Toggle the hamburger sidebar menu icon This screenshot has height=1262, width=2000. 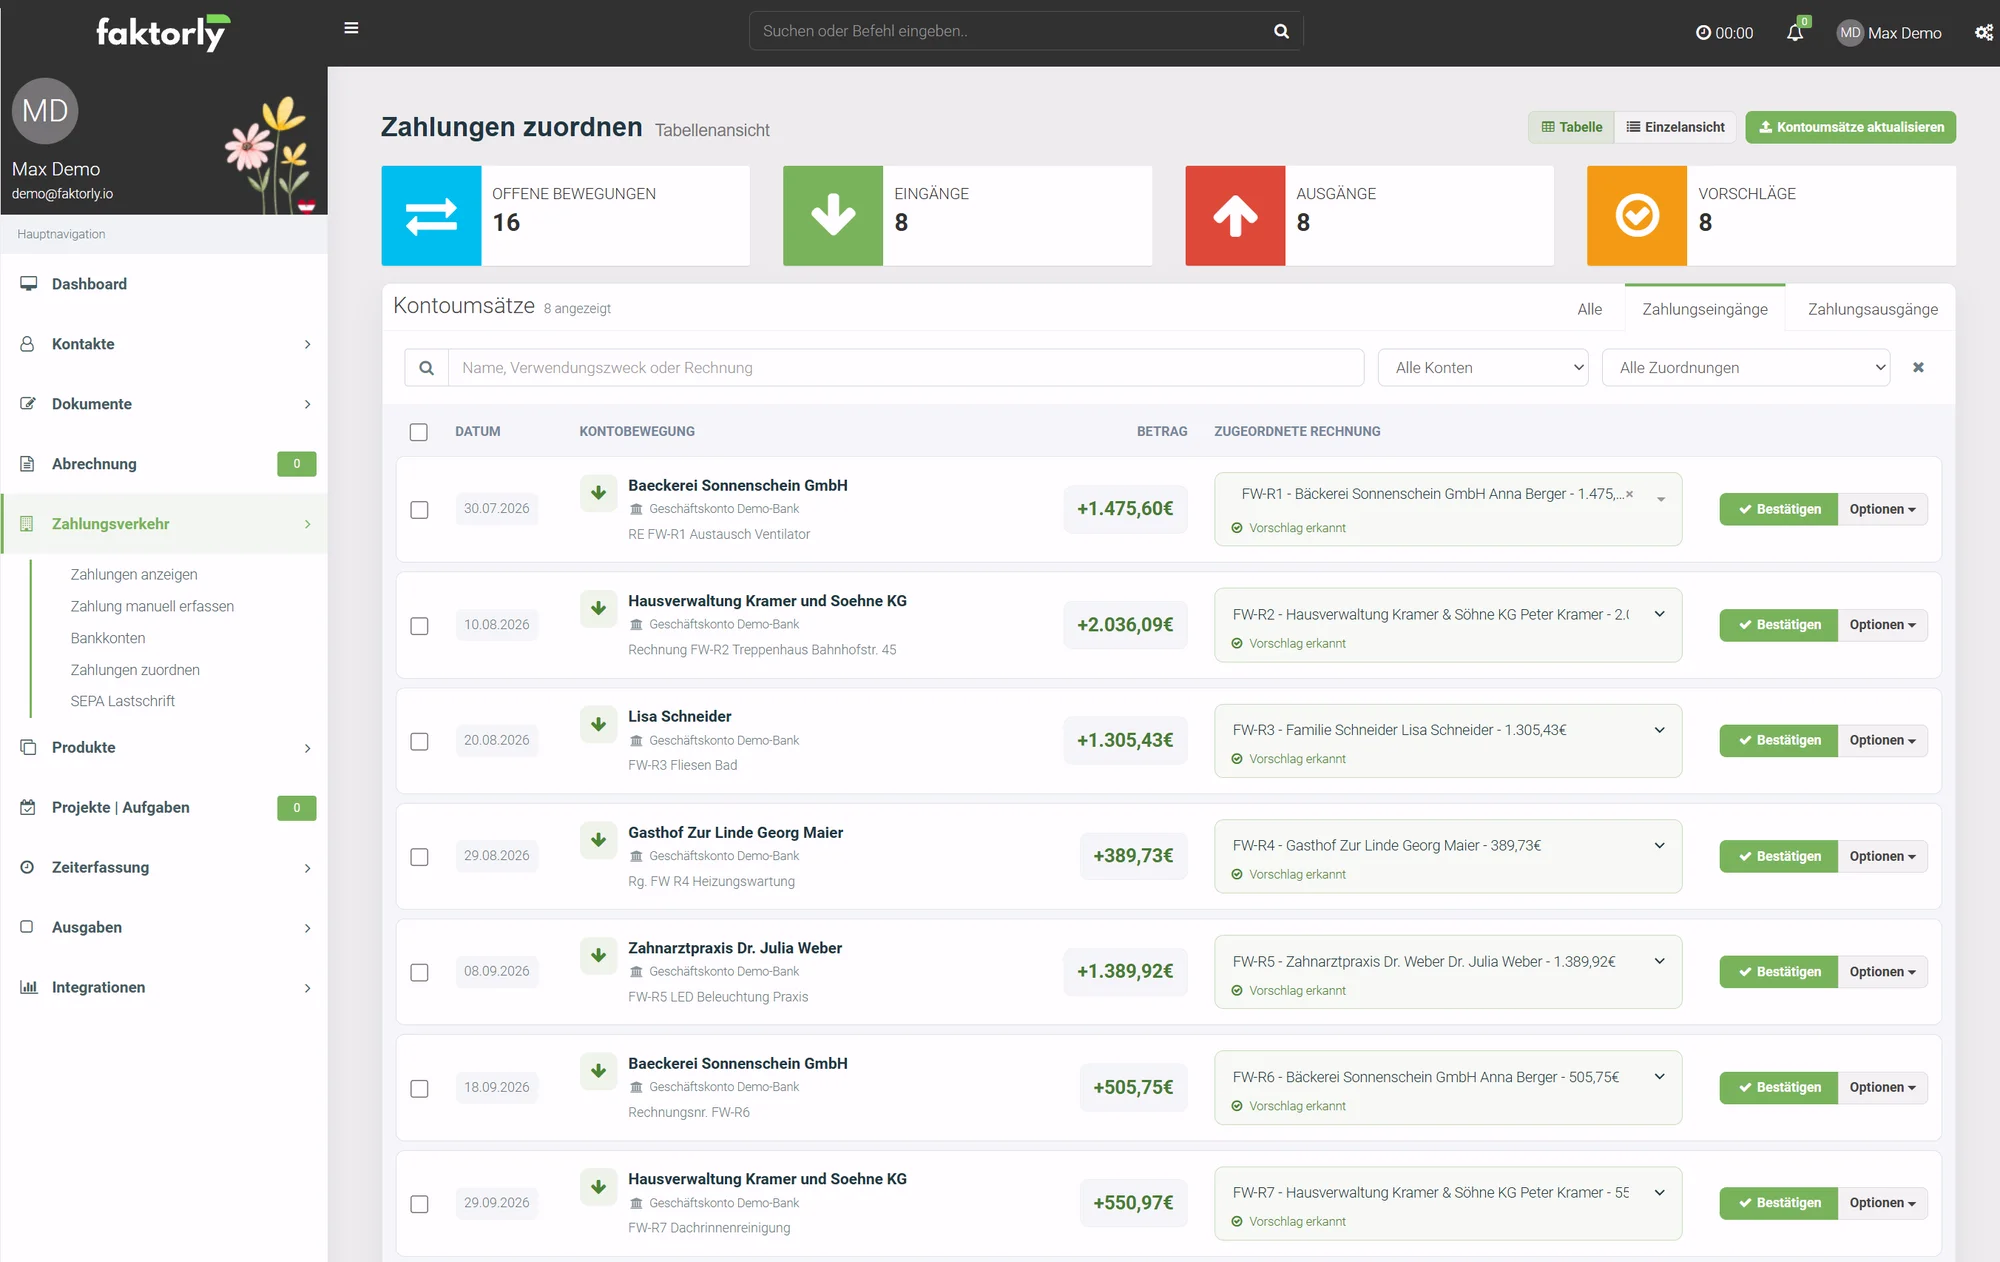click(x=351, y=28)
